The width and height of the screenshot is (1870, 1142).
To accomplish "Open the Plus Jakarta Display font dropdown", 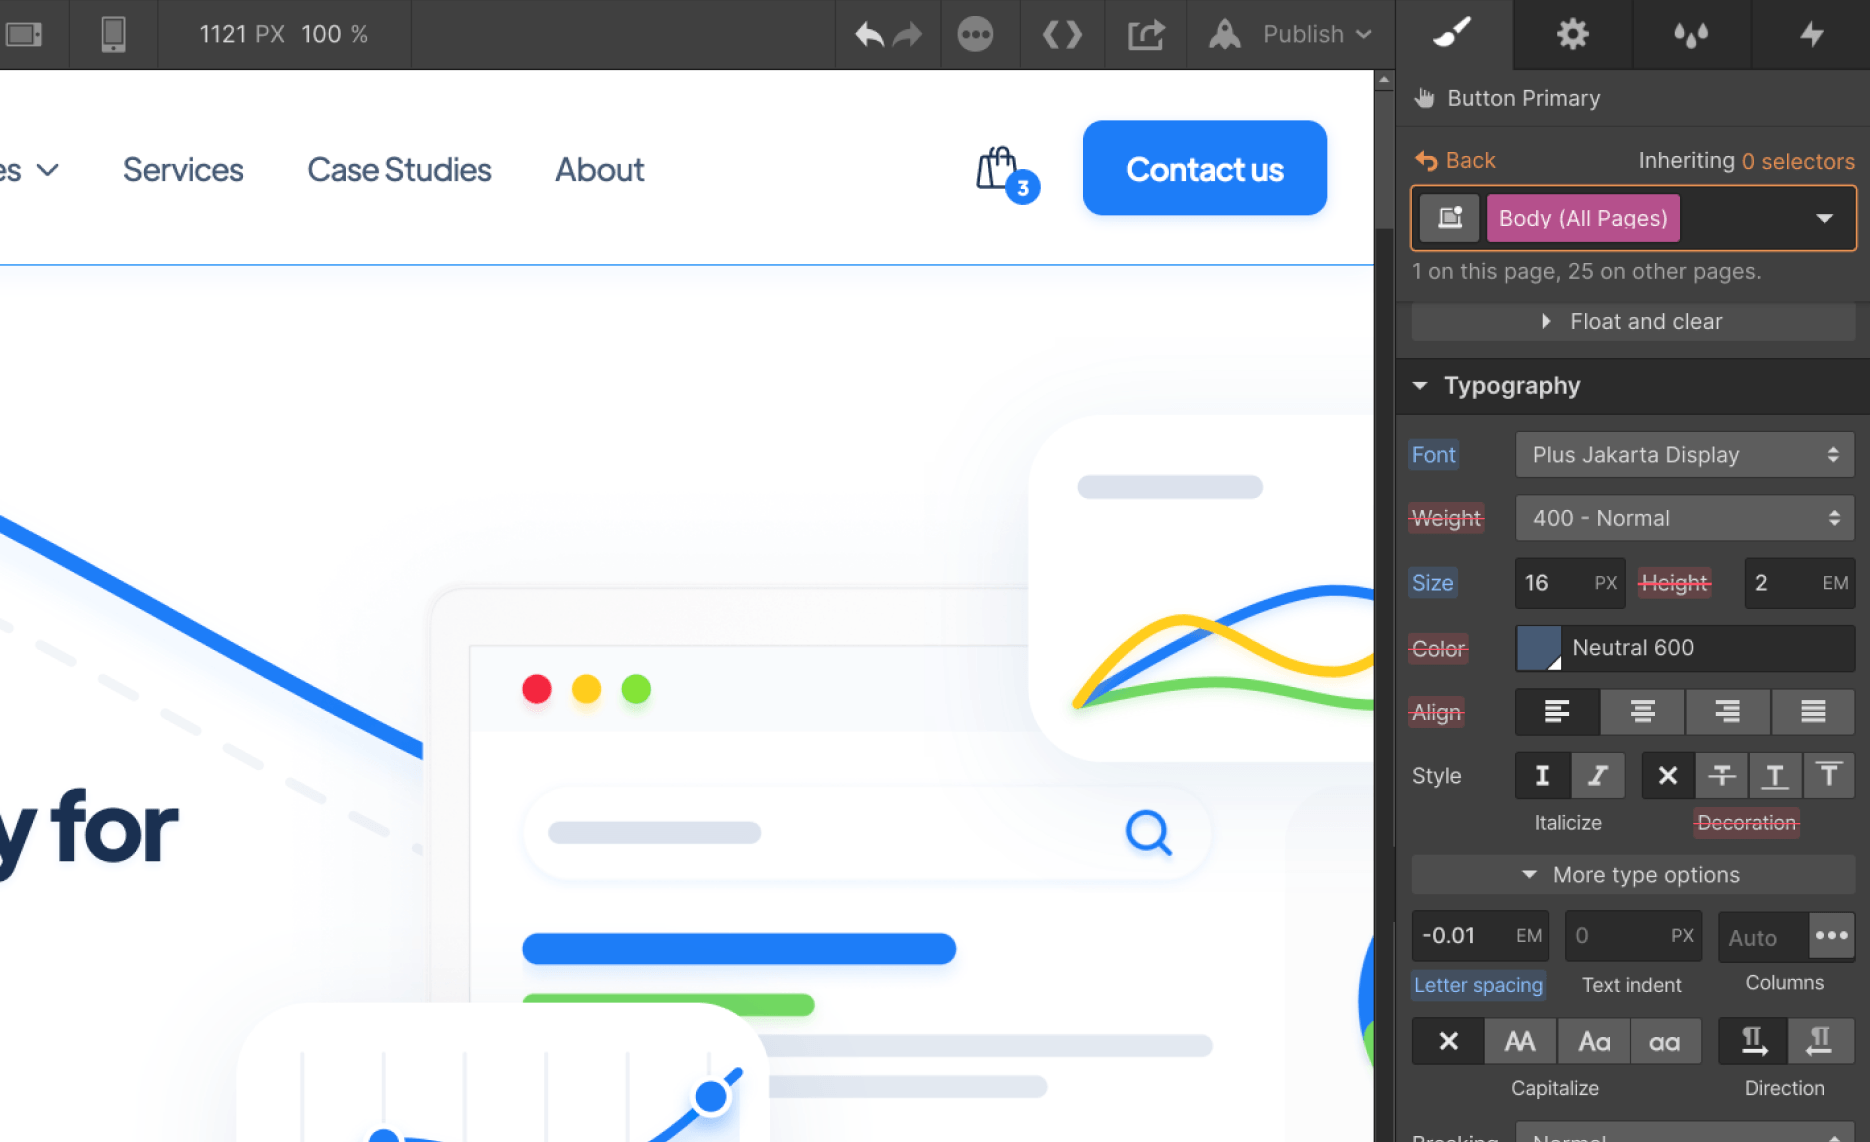I will pyautogui.click(x=1684, y=454).
